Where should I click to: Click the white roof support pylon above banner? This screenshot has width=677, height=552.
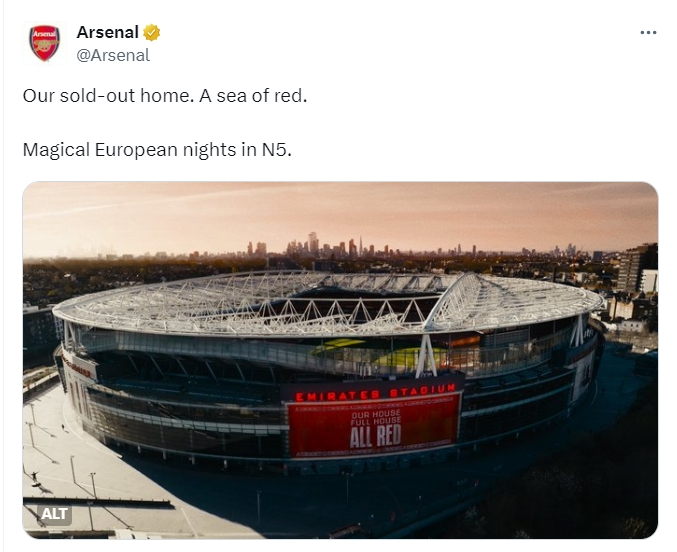click(x=427, y=354)
